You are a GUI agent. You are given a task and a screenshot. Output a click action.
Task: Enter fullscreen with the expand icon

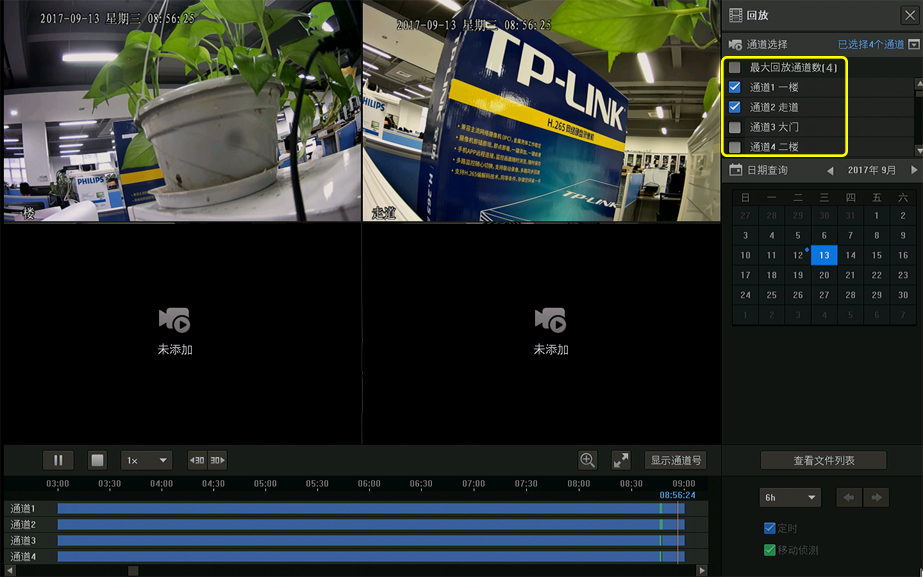[621, 460]
